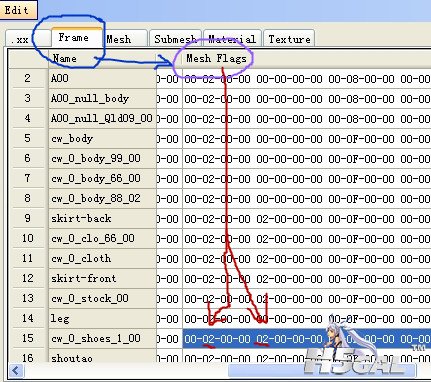
Task: Select row header number 3
Action: pos(28,98)
